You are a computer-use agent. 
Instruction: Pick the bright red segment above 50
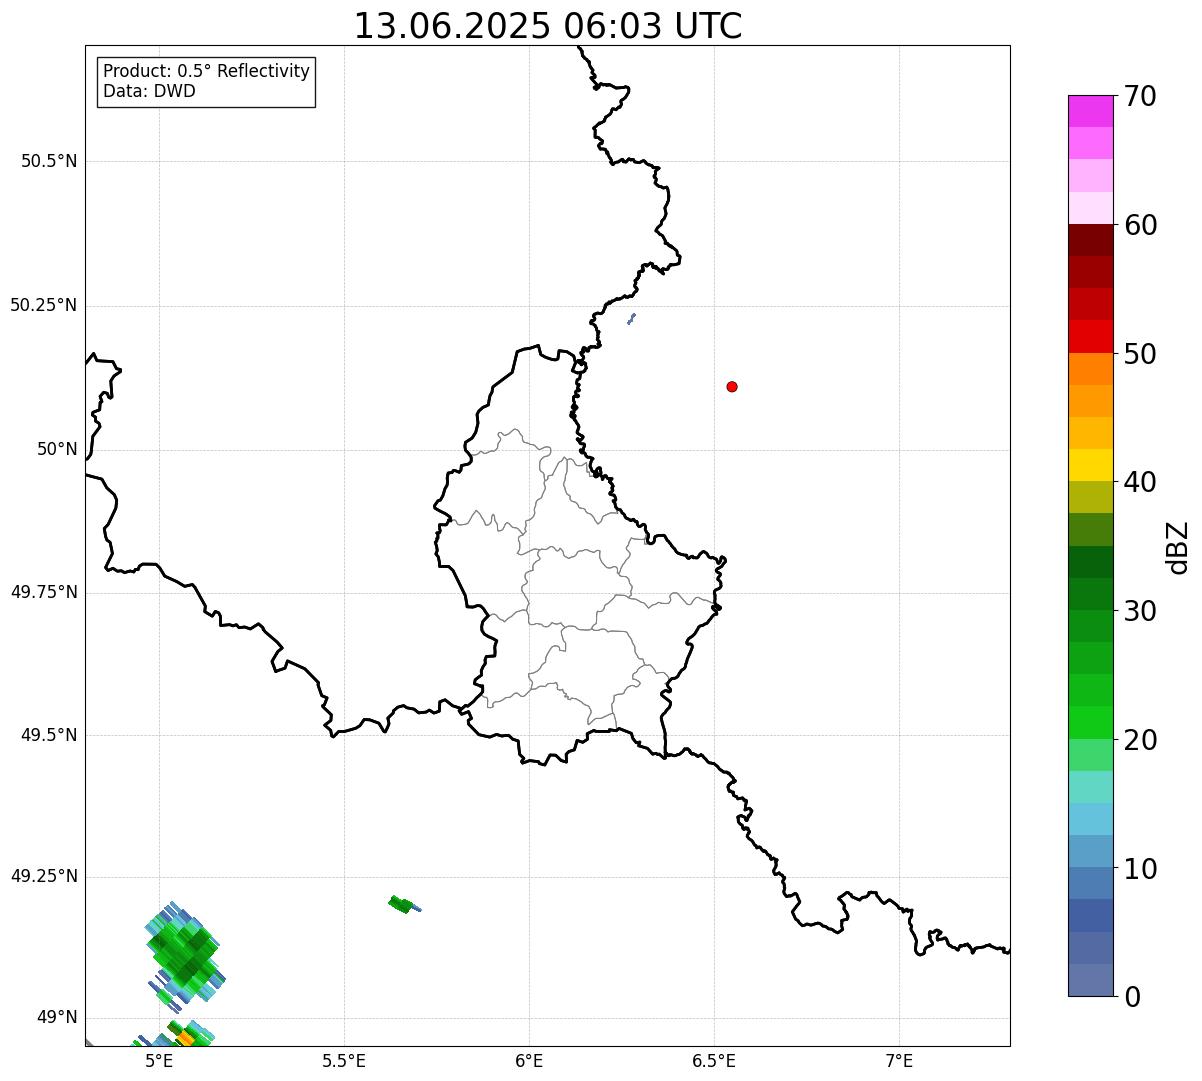point(1090,336)
